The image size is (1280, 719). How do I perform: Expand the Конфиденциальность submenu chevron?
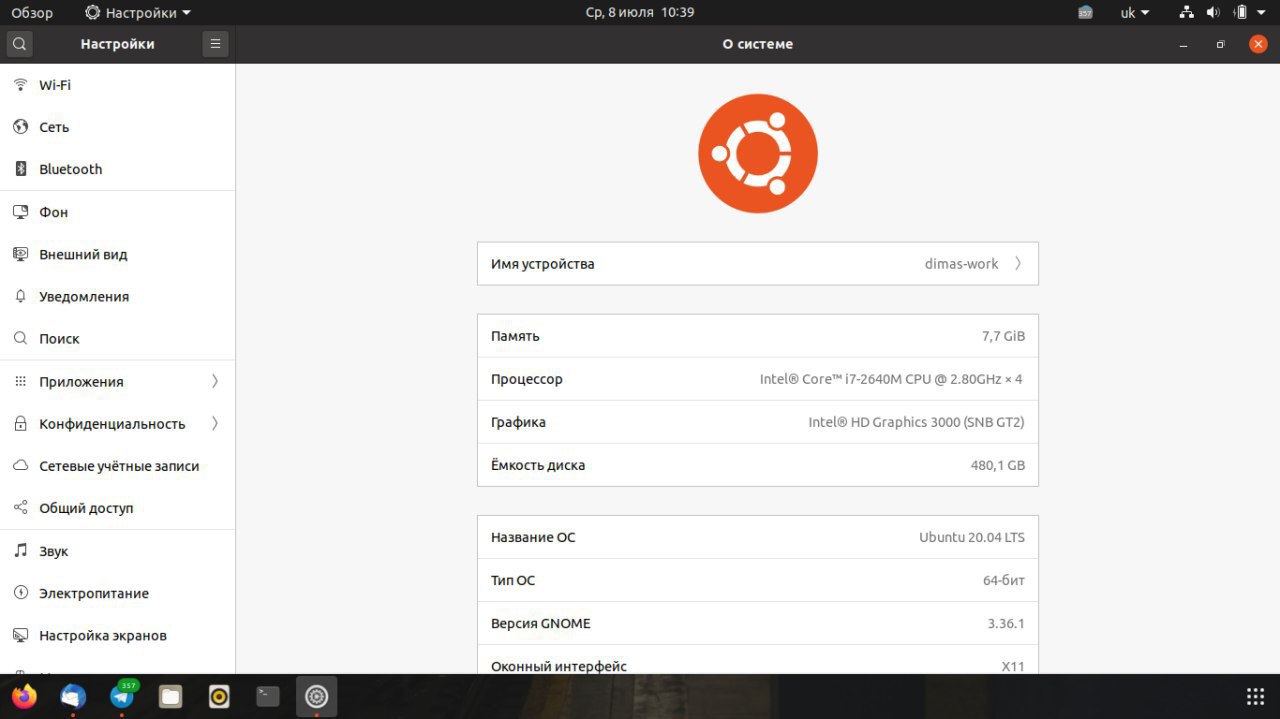click(215, 424)
